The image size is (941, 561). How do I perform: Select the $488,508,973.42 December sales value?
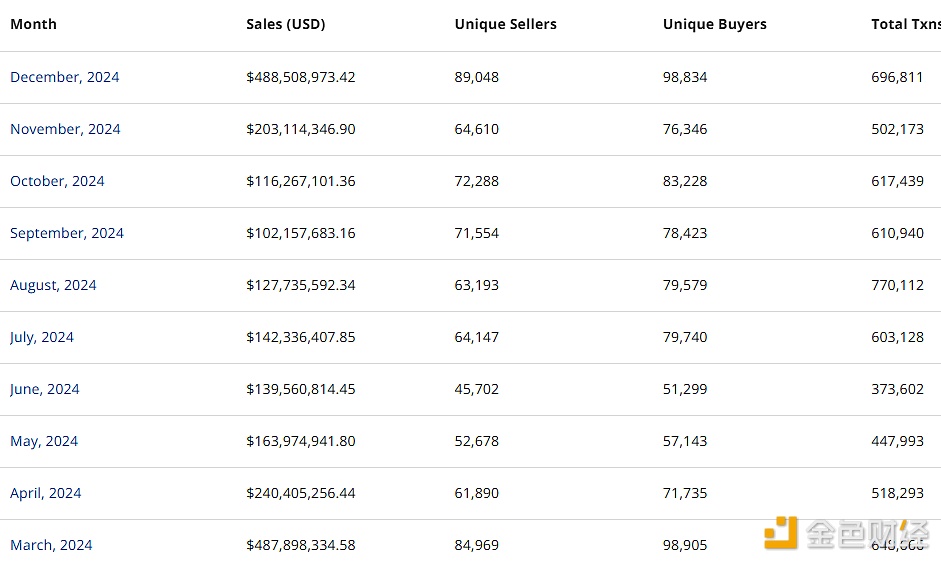[x=301, y=77]
